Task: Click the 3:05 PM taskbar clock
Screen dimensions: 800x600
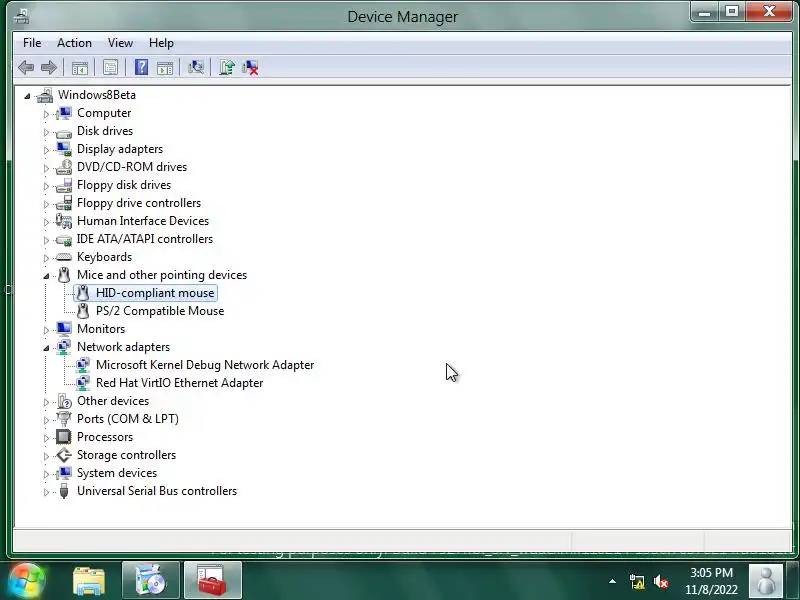Action: click(x=711, y=581)
